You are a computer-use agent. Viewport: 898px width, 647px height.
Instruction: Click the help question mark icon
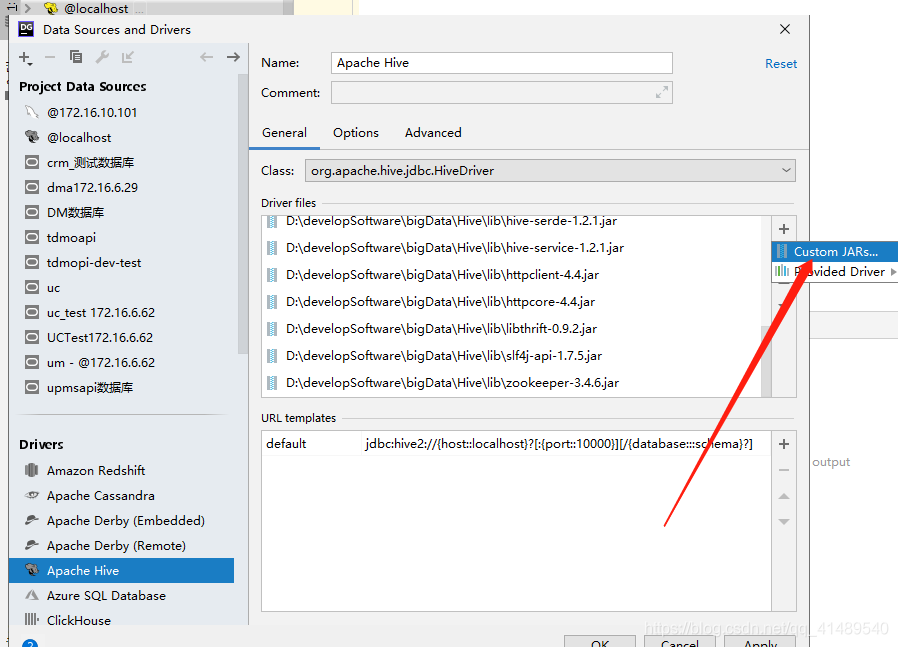30,643
